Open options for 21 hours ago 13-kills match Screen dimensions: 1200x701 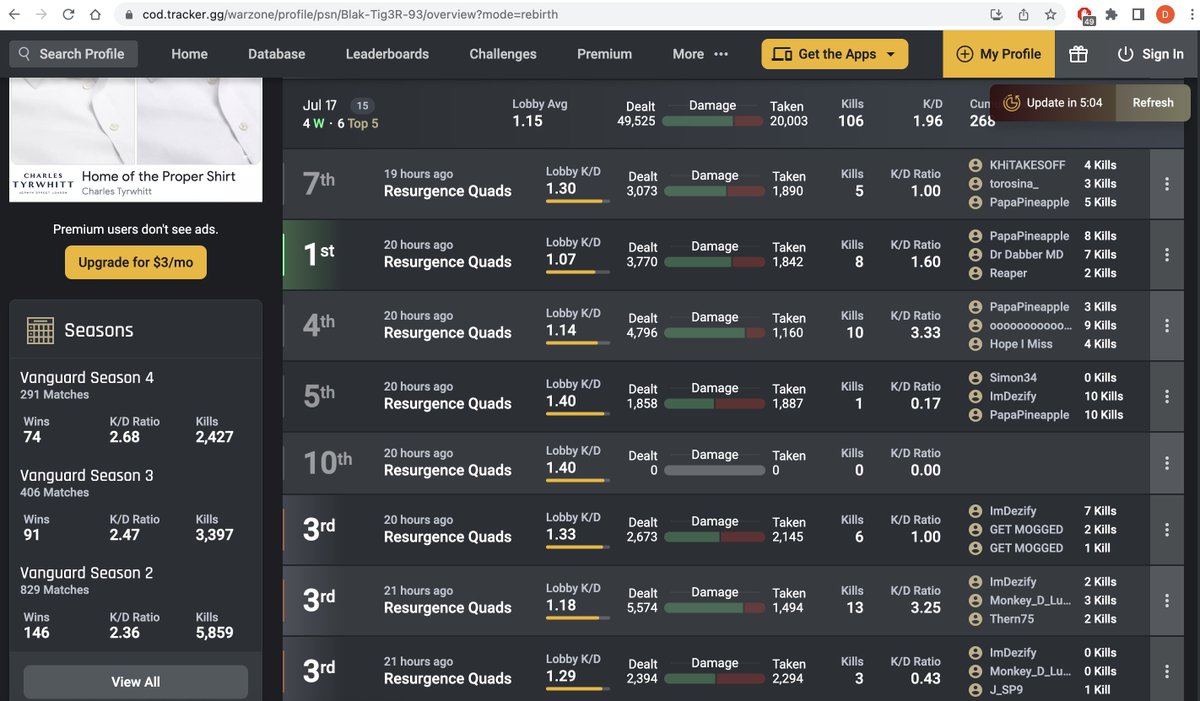point(1166,601)
